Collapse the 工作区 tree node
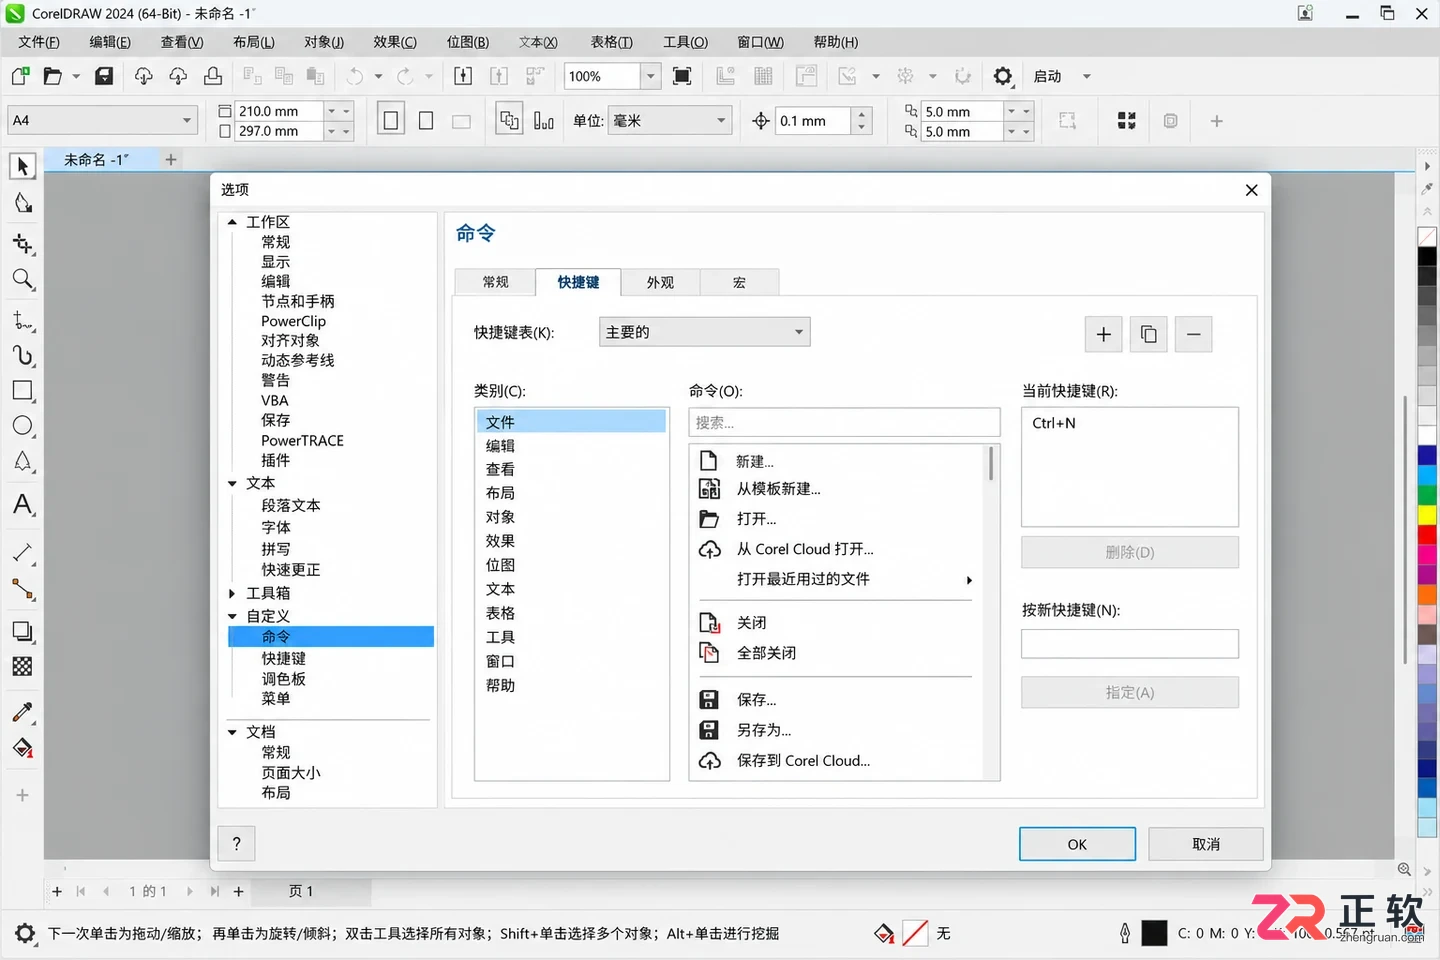Image resolution: width=1440 pixels, height=960 pixels. (232, 222)
